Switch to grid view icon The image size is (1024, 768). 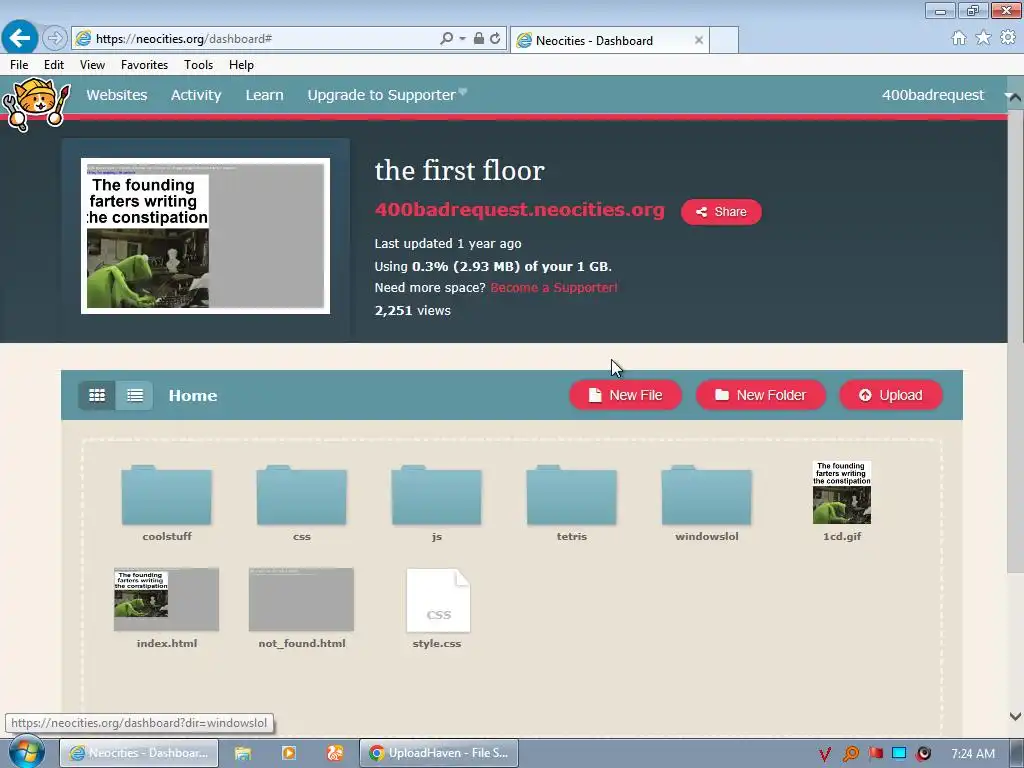pos(97,395)
